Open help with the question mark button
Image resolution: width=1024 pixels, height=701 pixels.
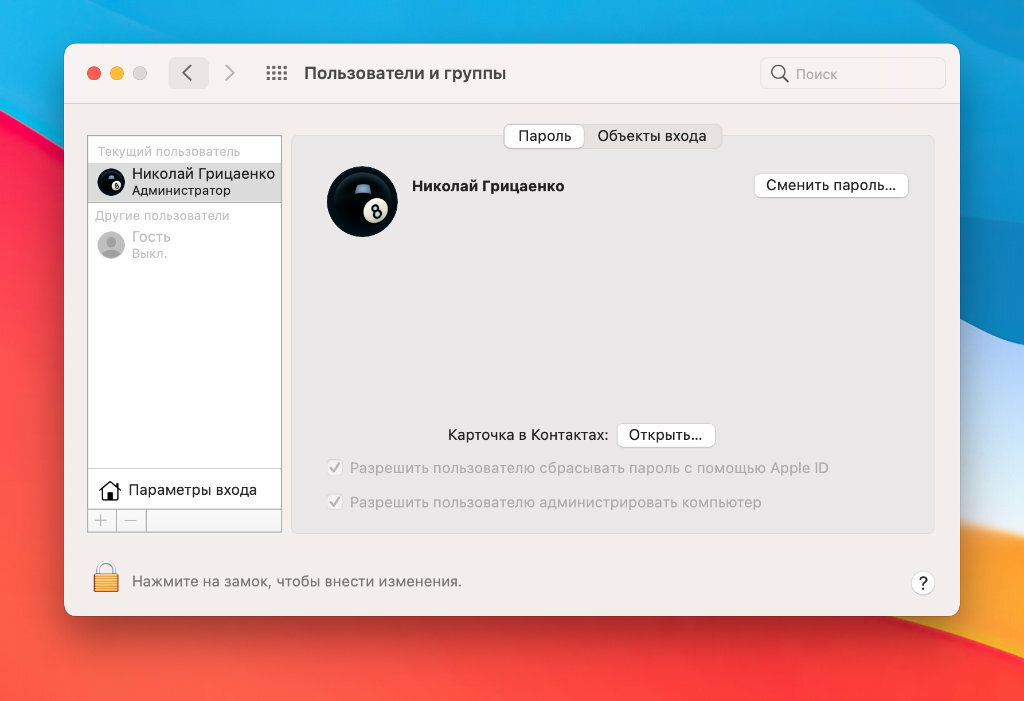click(x=923, y=583)
